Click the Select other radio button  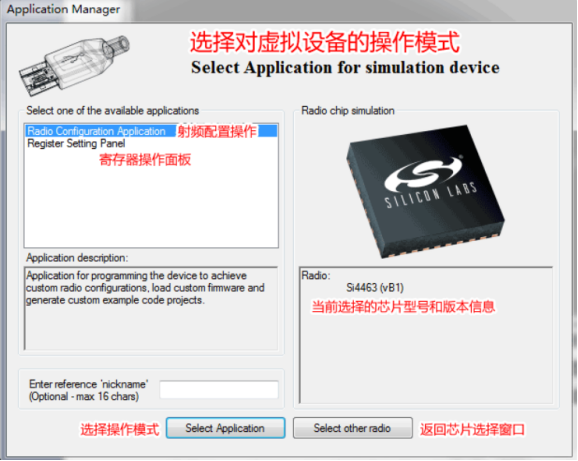(x=352, y=428)
